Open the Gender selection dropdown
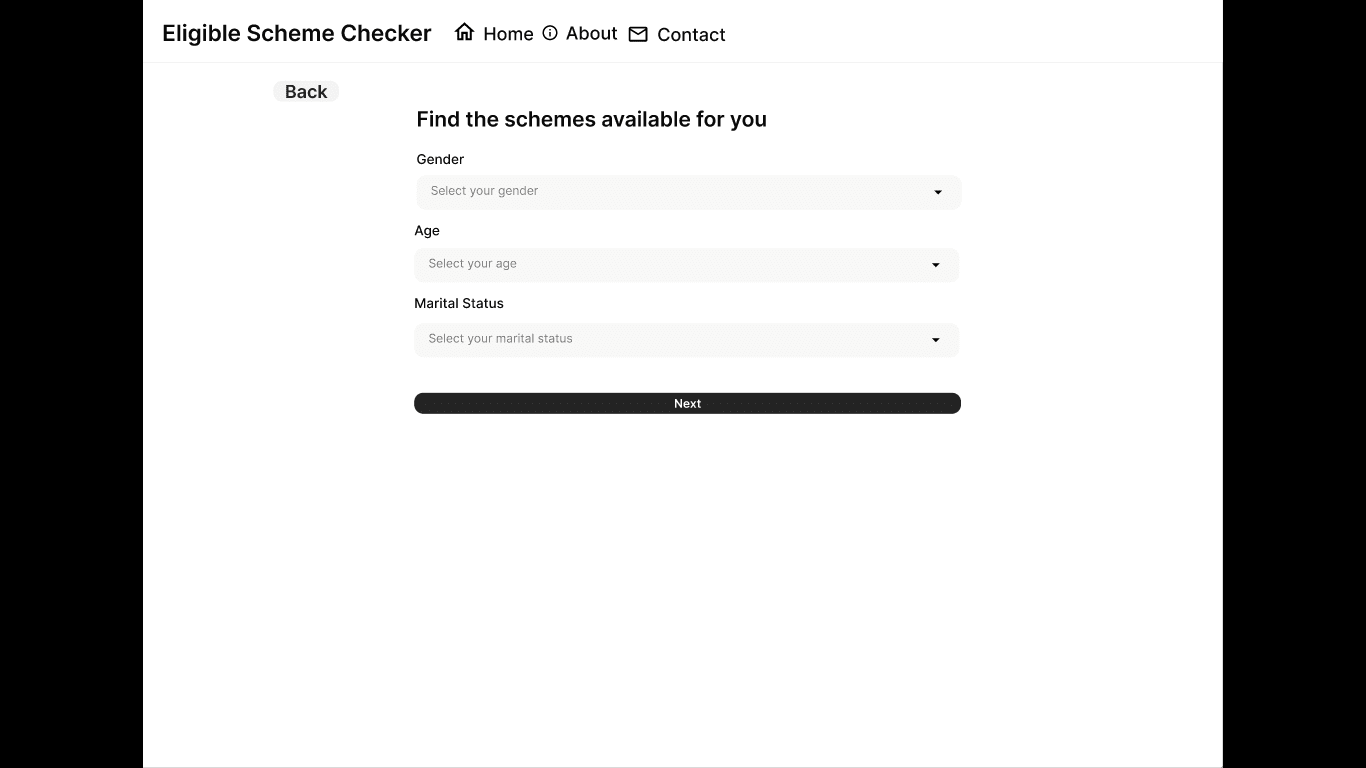Image resolution: width=1366 pixels, height=768 pixels. point(688,192)
